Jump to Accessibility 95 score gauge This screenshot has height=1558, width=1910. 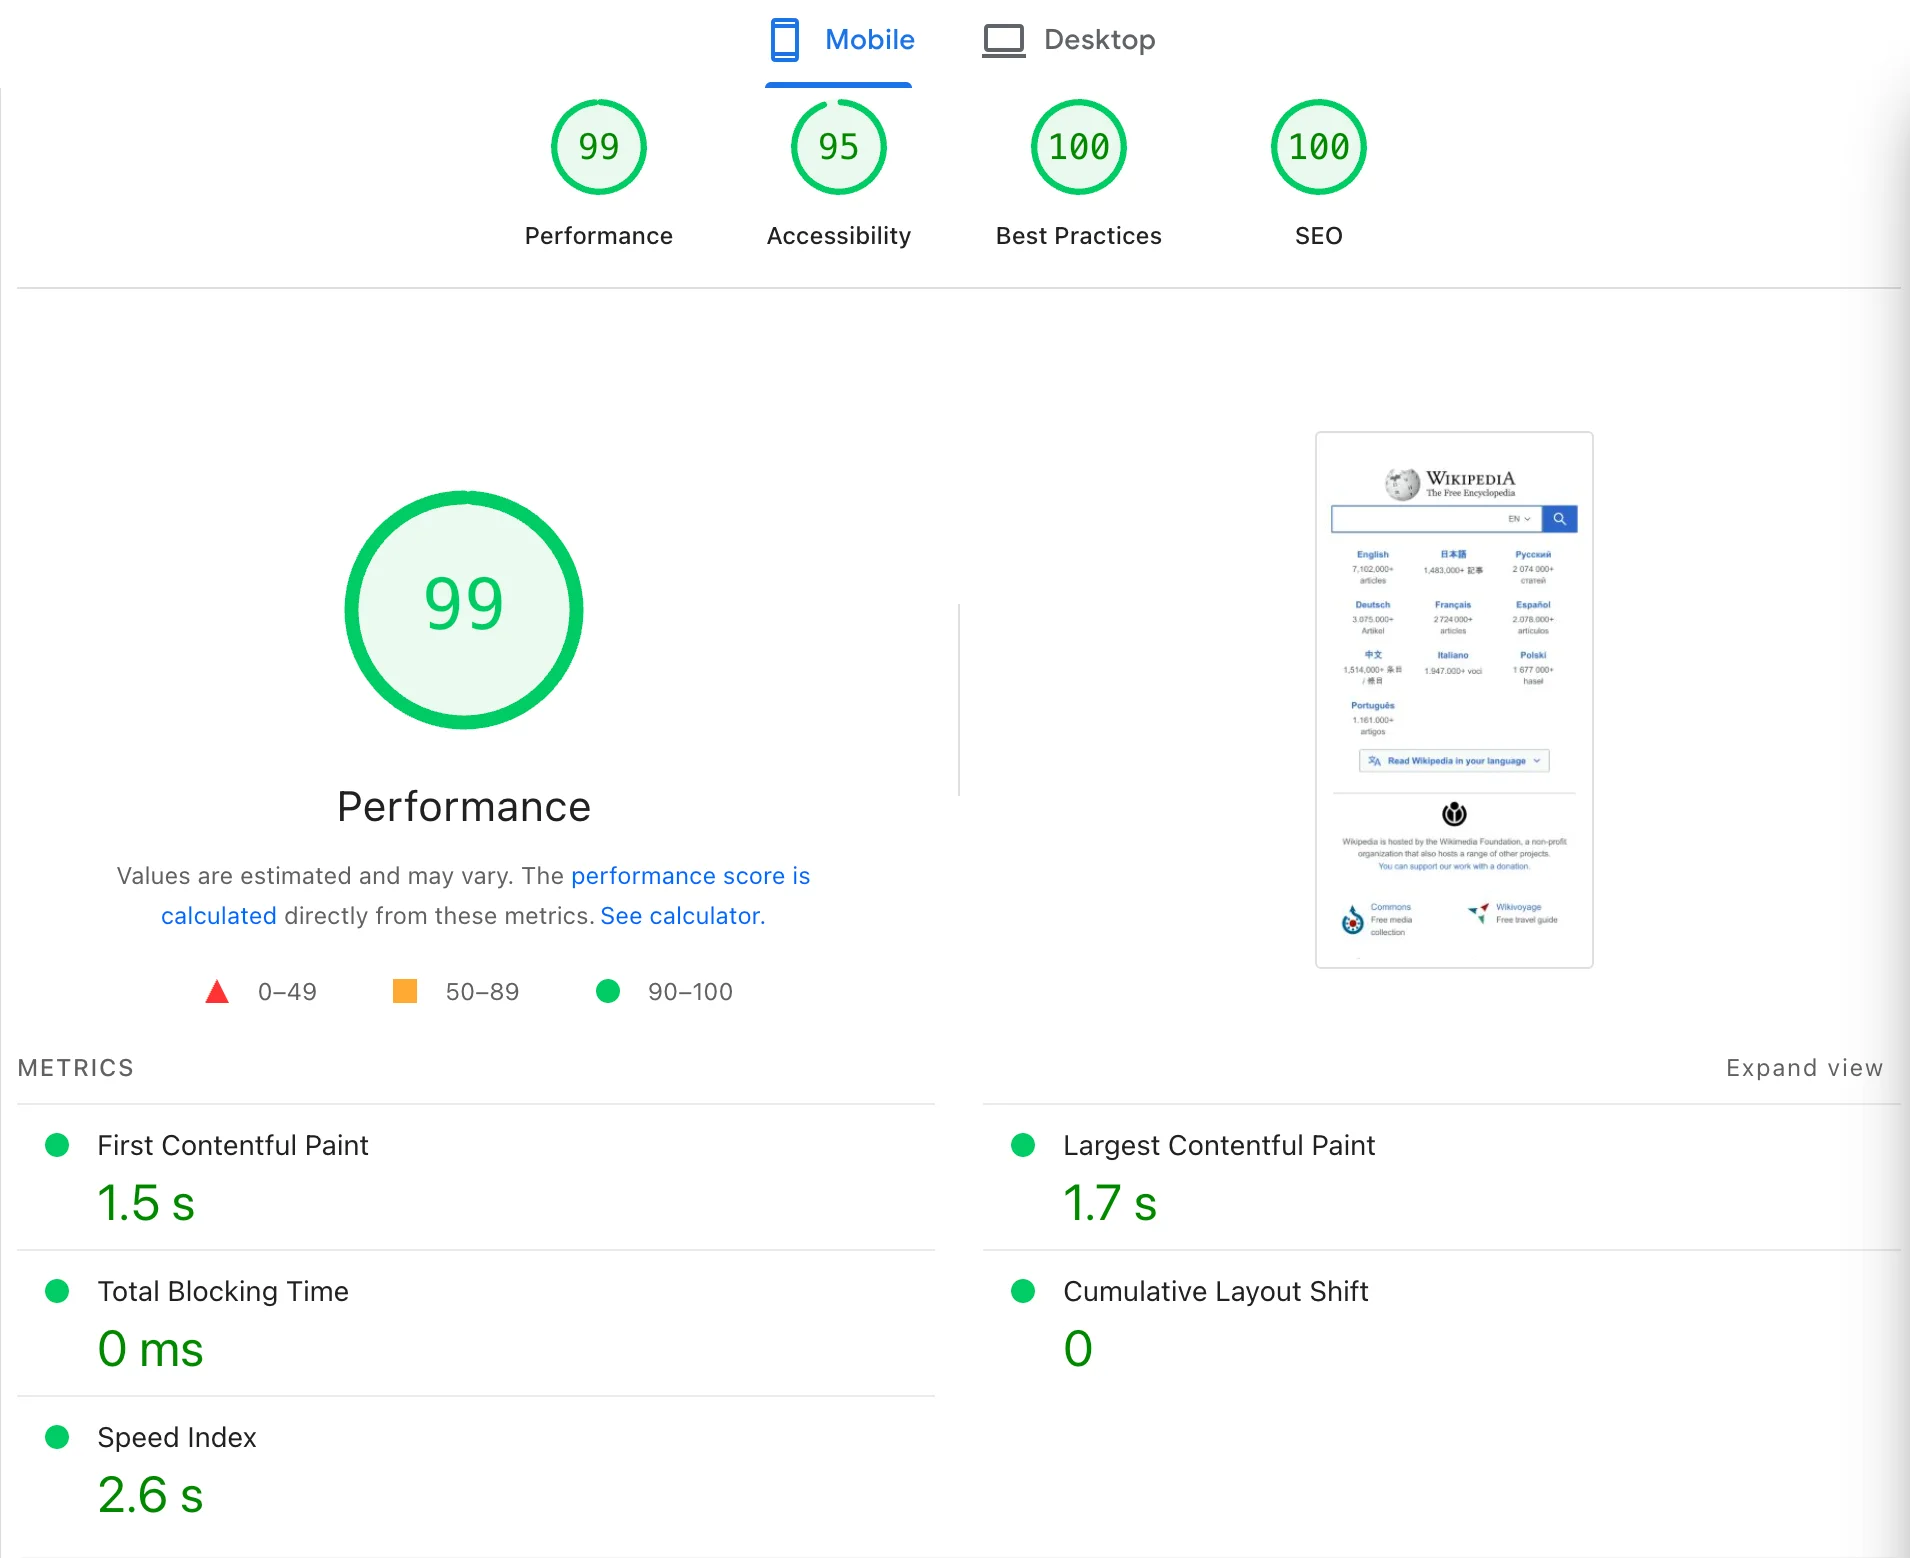[x=838, y=148]
